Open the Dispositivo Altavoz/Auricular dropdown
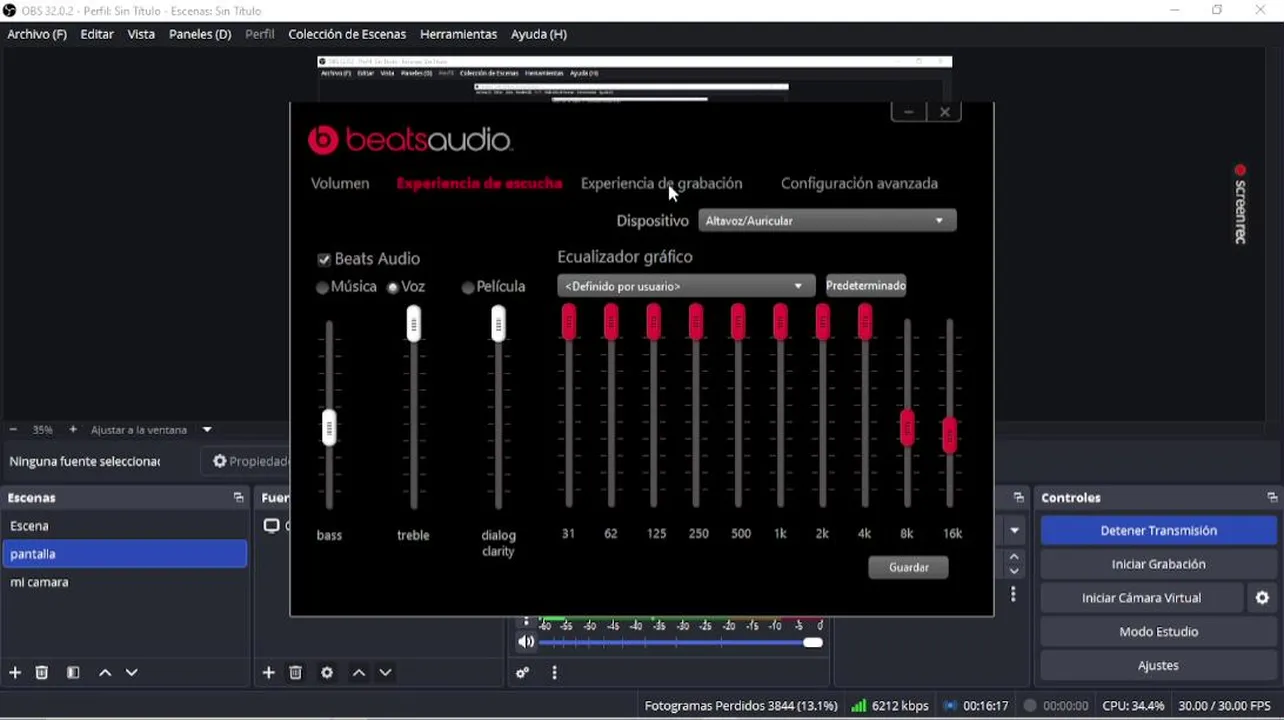 coord(827,221)
